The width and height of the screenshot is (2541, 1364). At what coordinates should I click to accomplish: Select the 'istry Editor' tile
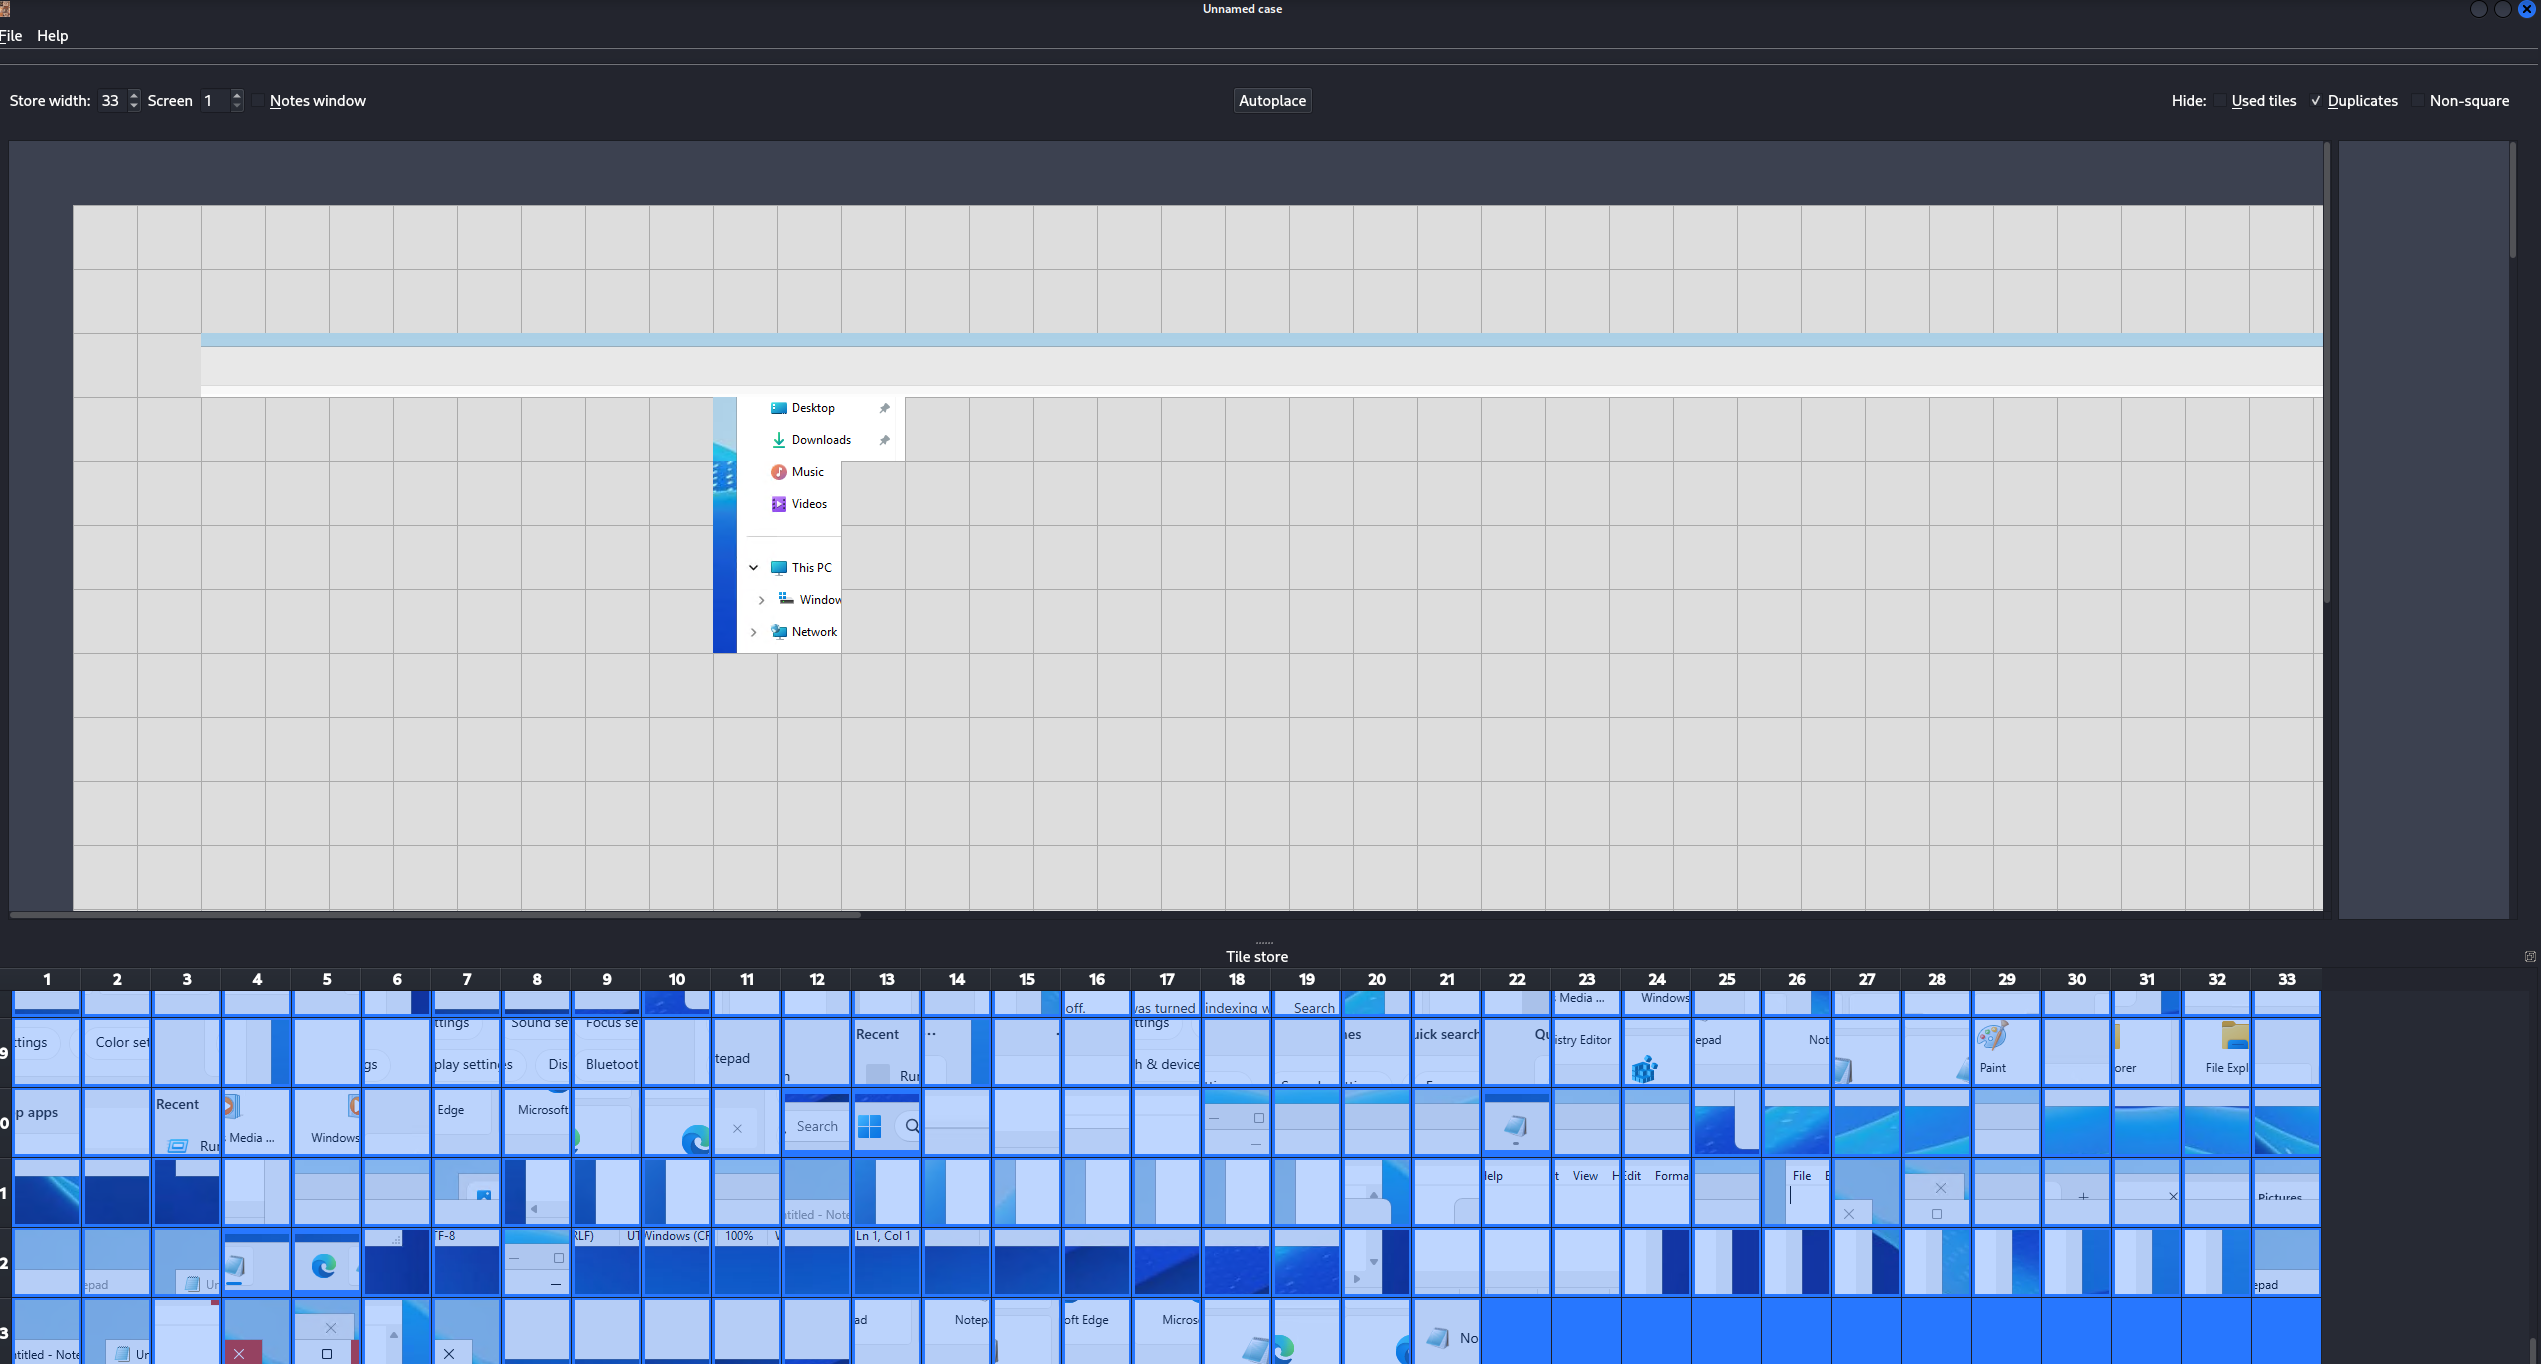(x=1587, y=1052)
